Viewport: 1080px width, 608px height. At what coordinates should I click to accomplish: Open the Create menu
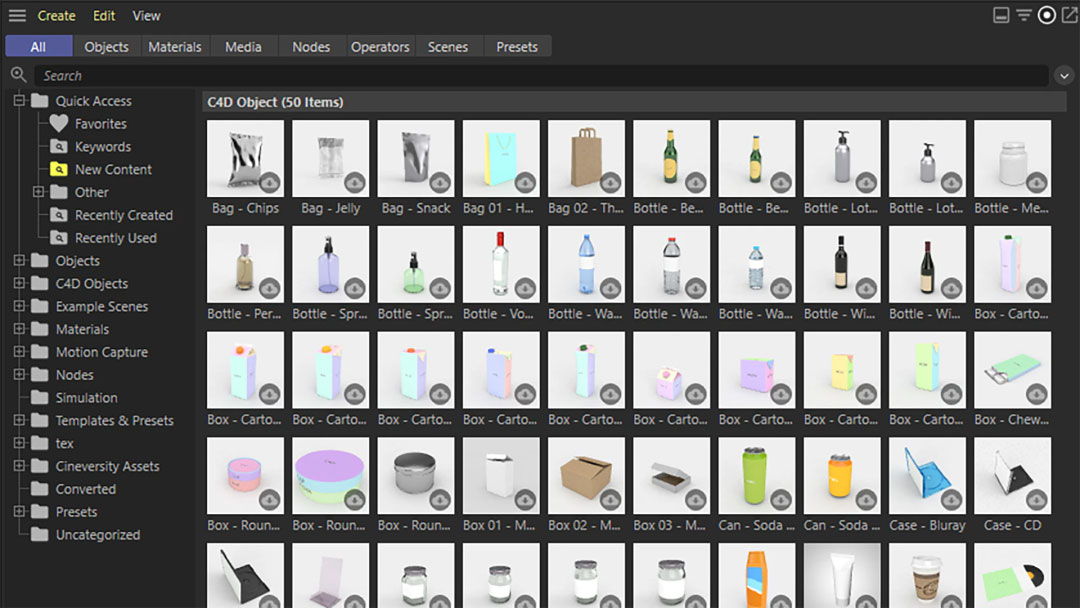pos(57,15)
